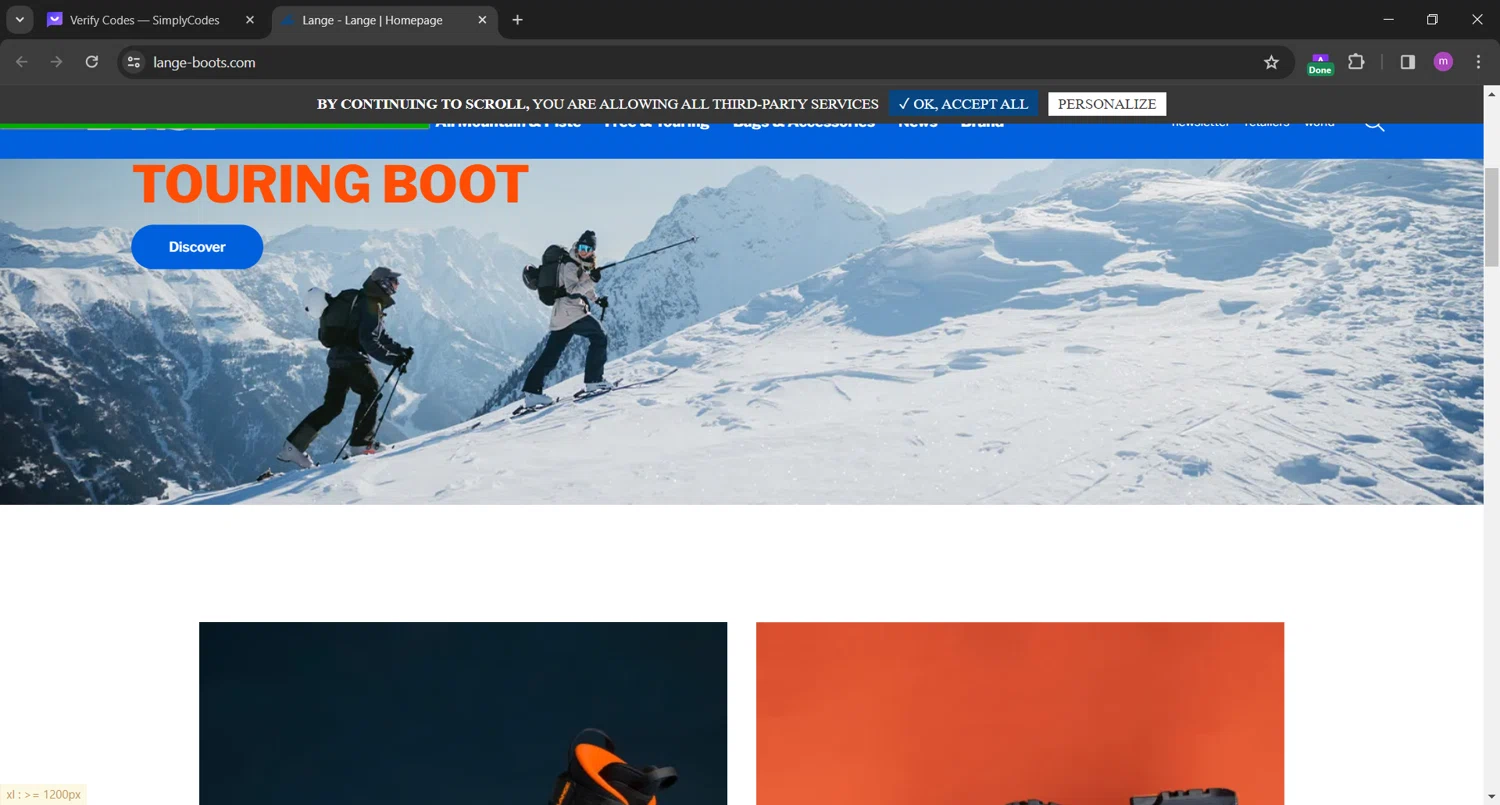Open the profile avatar icon
Viewport: 1500px width, 805px height.
pyautogui.click(x=1443, y=62)
